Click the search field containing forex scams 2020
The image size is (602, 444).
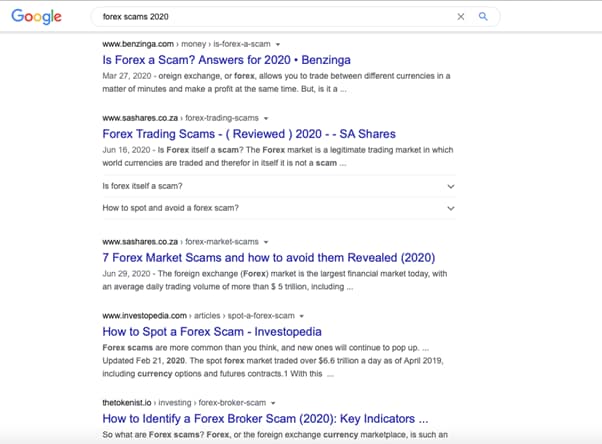pyautogui.click(x=270, y=17)
